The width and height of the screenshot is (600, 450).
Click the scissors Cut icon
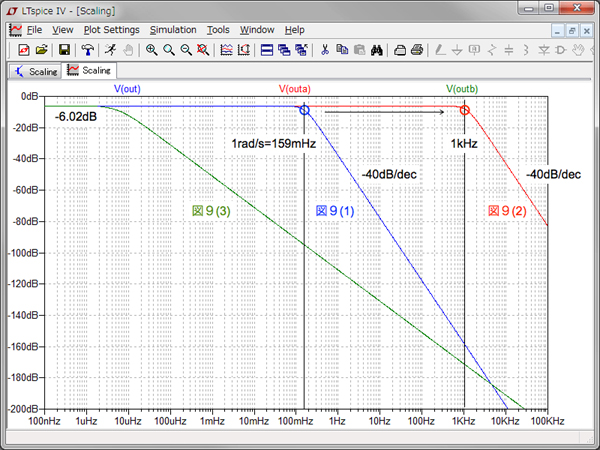coord(325,49)
